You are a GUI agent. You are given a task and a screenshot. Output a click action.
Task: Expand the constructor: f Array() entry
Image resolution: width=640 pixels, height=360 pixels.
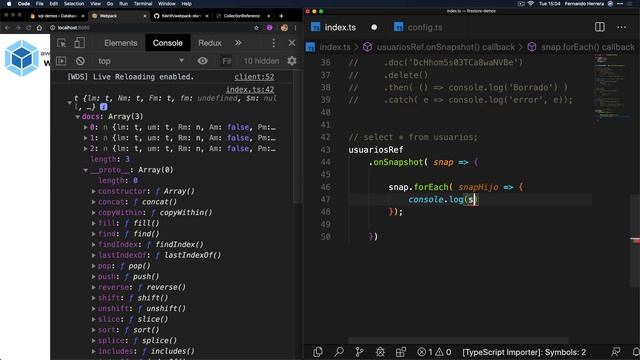93,191
